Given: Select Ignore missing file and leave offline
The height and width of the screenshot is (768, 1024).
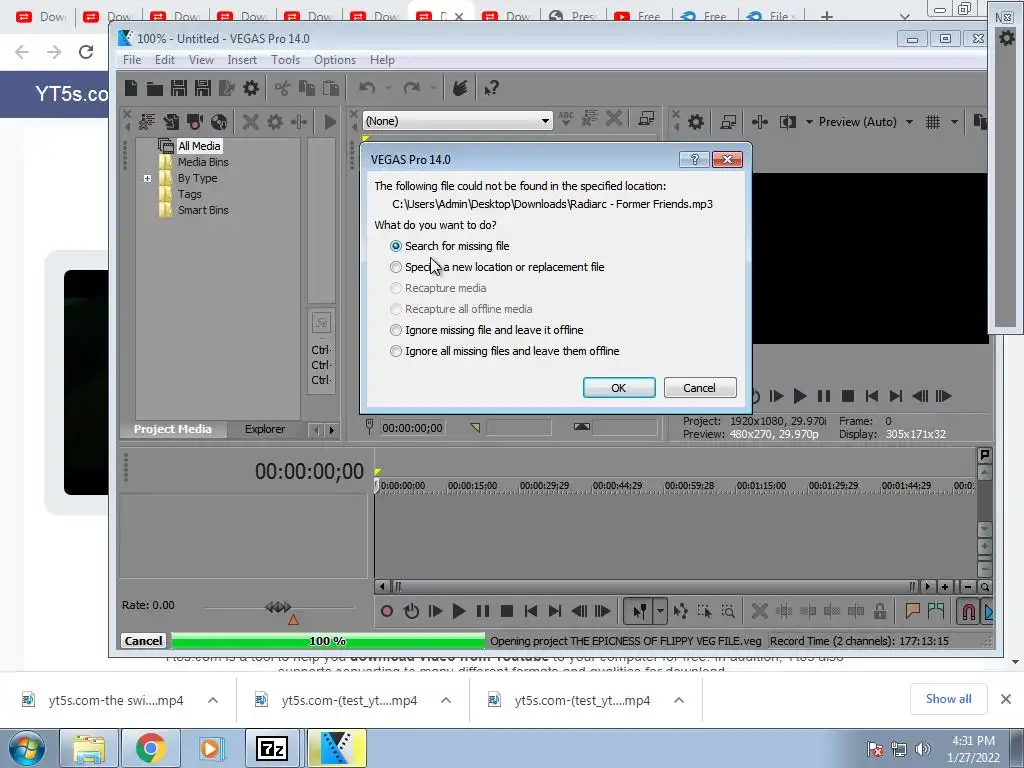Looking at the screenshot, I should [396, 330].
